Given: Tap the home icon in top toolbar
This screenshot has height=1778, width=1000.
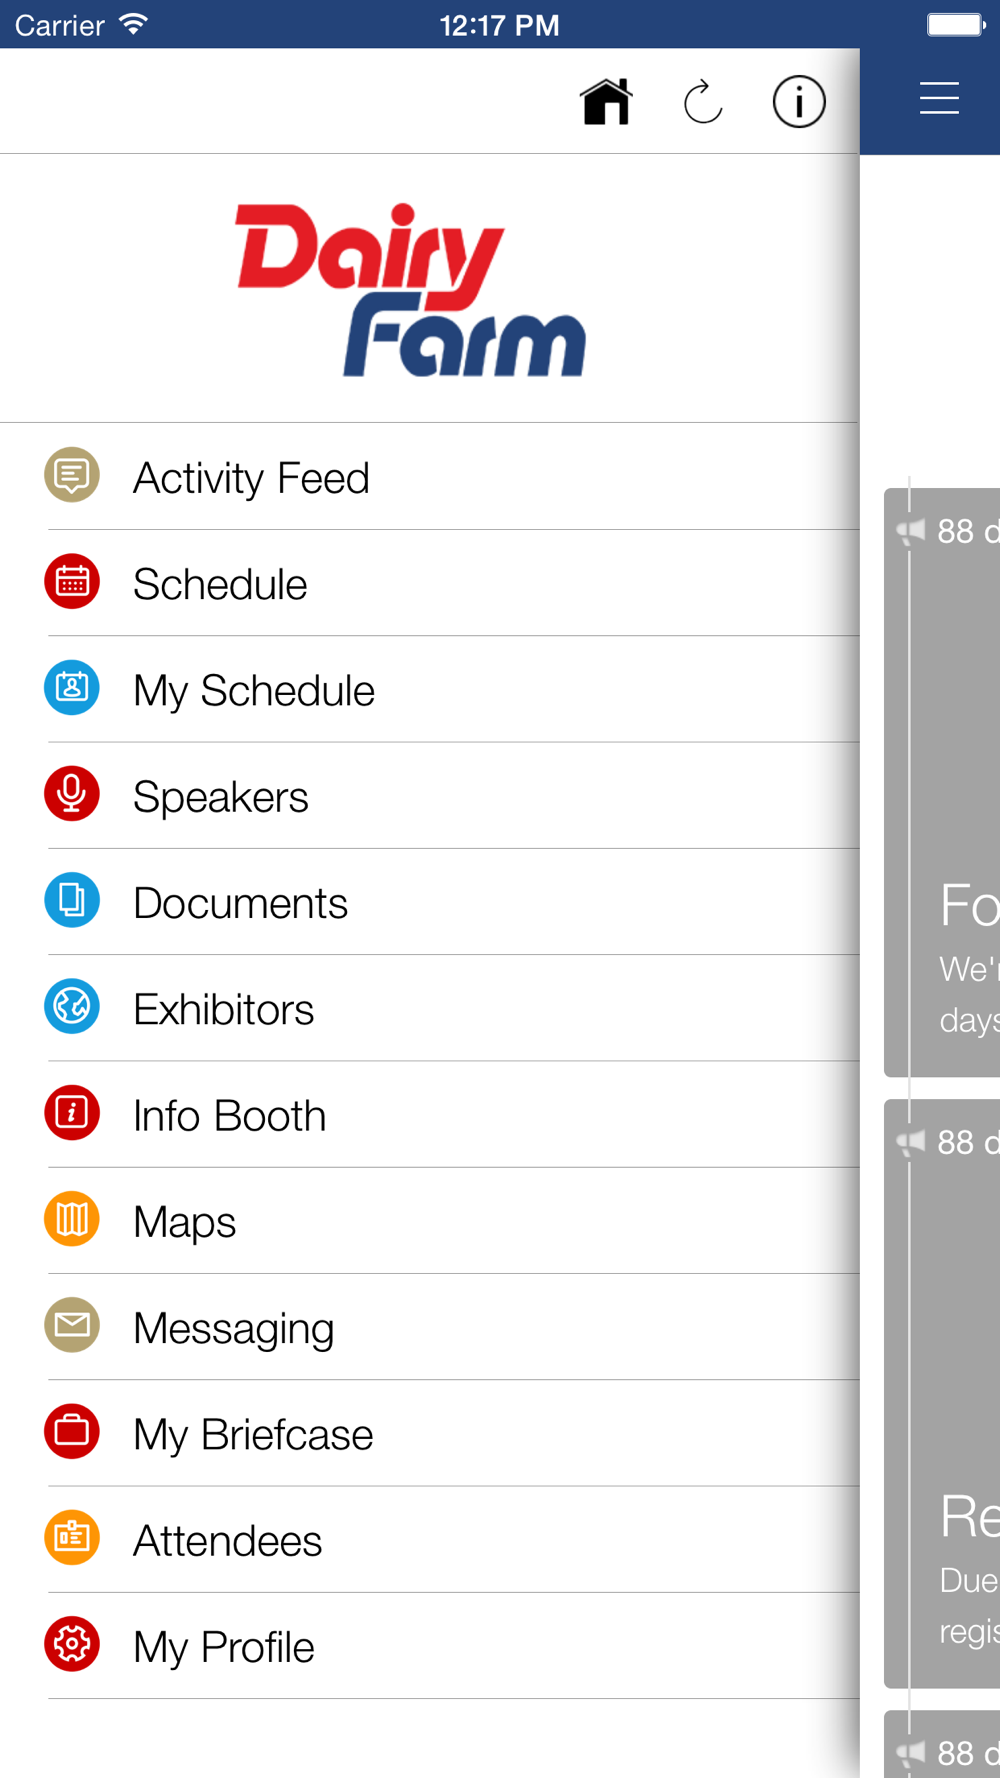Looking at the screenshot, I should coord(606,101).
